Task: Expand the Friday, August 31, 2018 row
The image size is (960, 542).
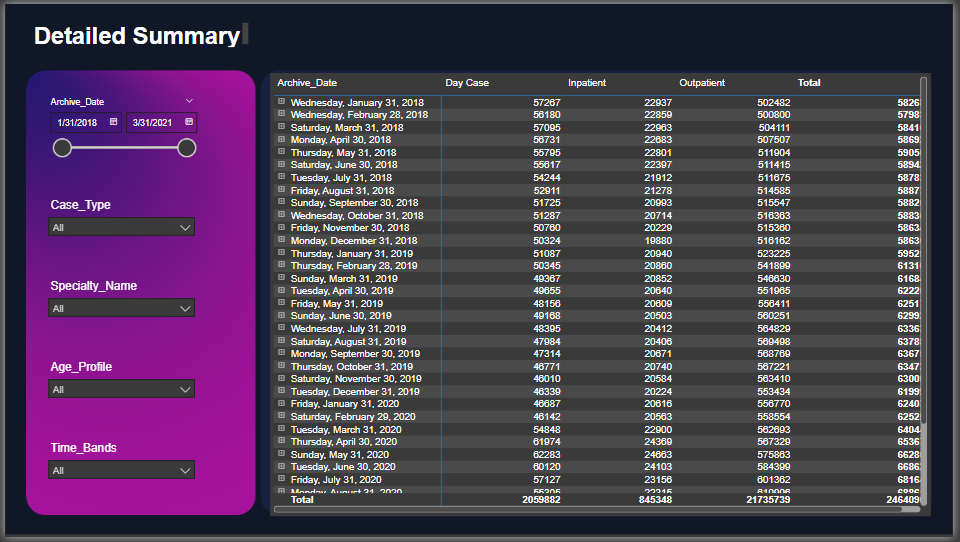Action: 282,190
